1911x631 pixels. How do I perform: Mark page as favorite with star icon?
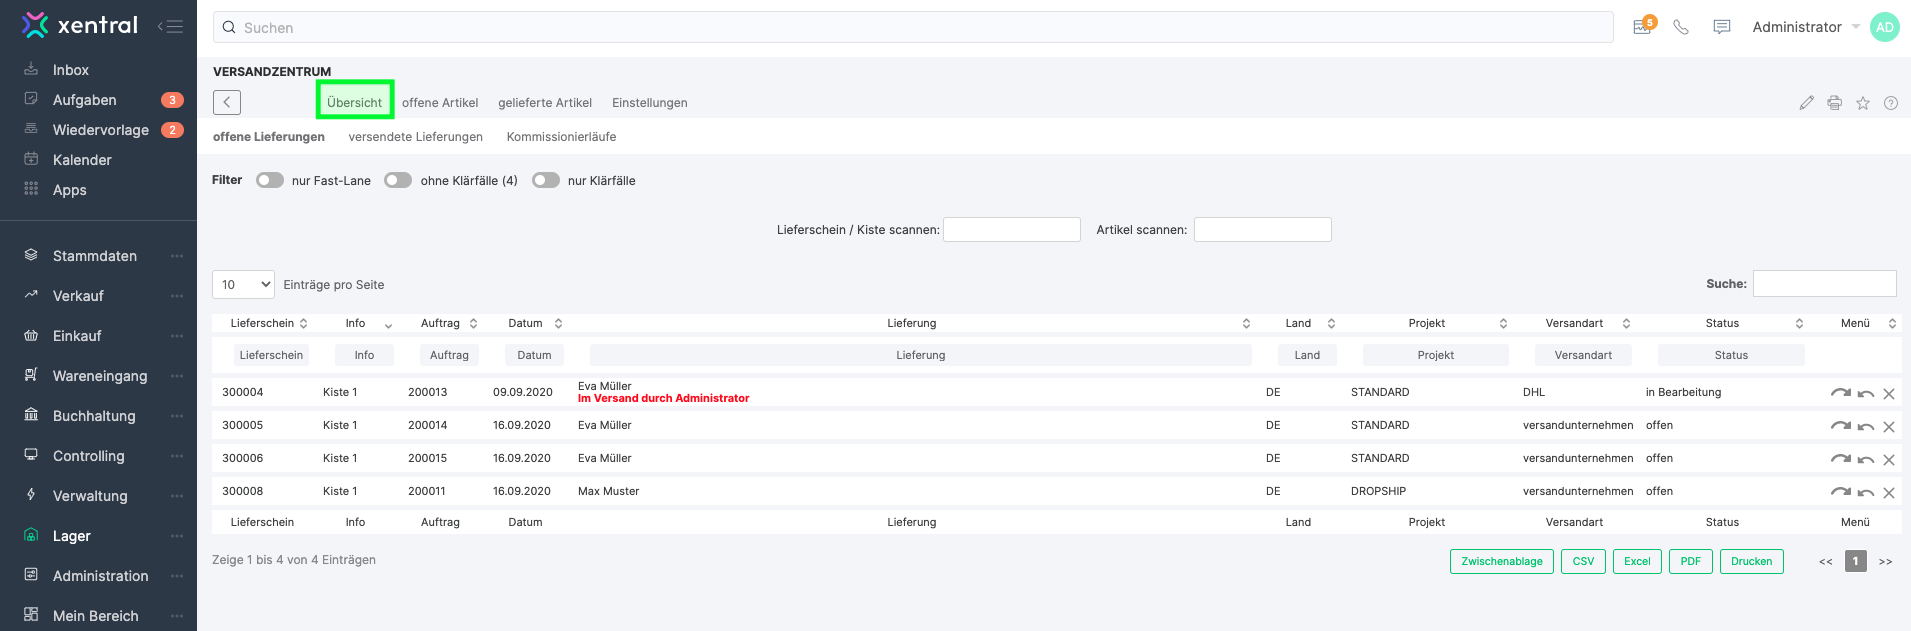(1862, 103)
